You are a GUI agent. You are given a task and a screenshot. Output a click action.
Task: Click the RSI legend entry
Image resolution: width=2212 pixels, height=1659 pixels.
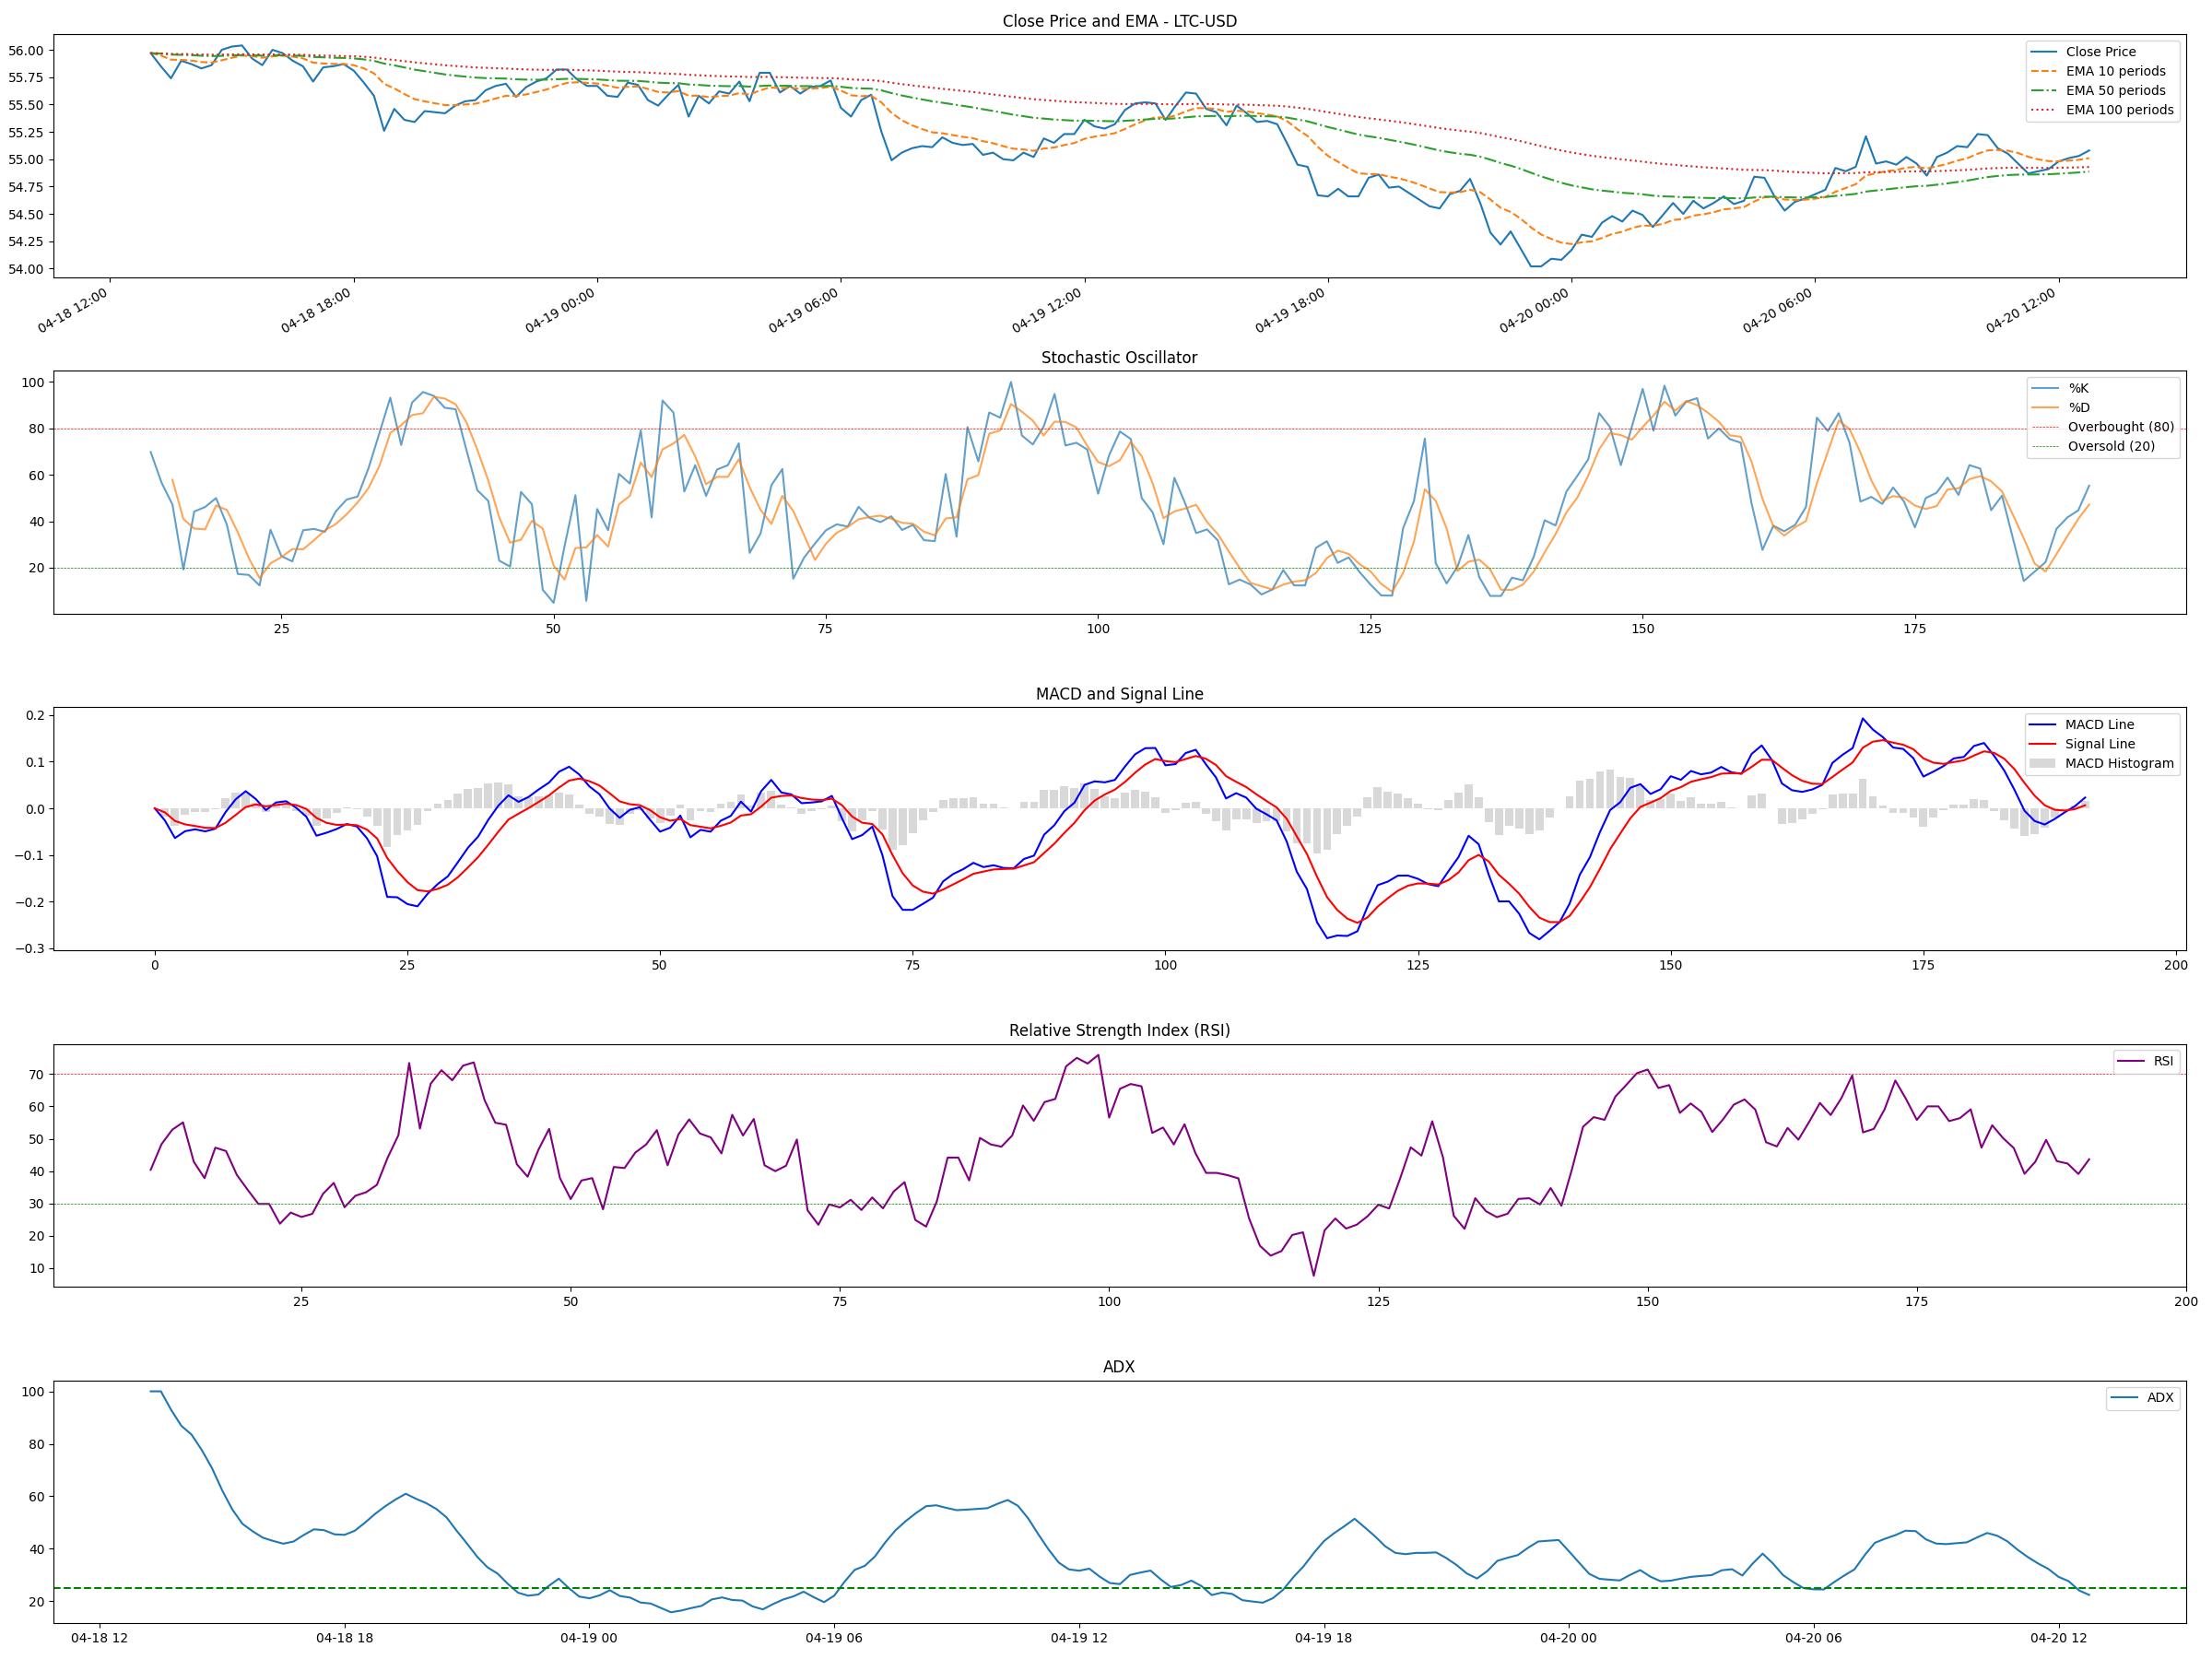pos(2163,1061)
